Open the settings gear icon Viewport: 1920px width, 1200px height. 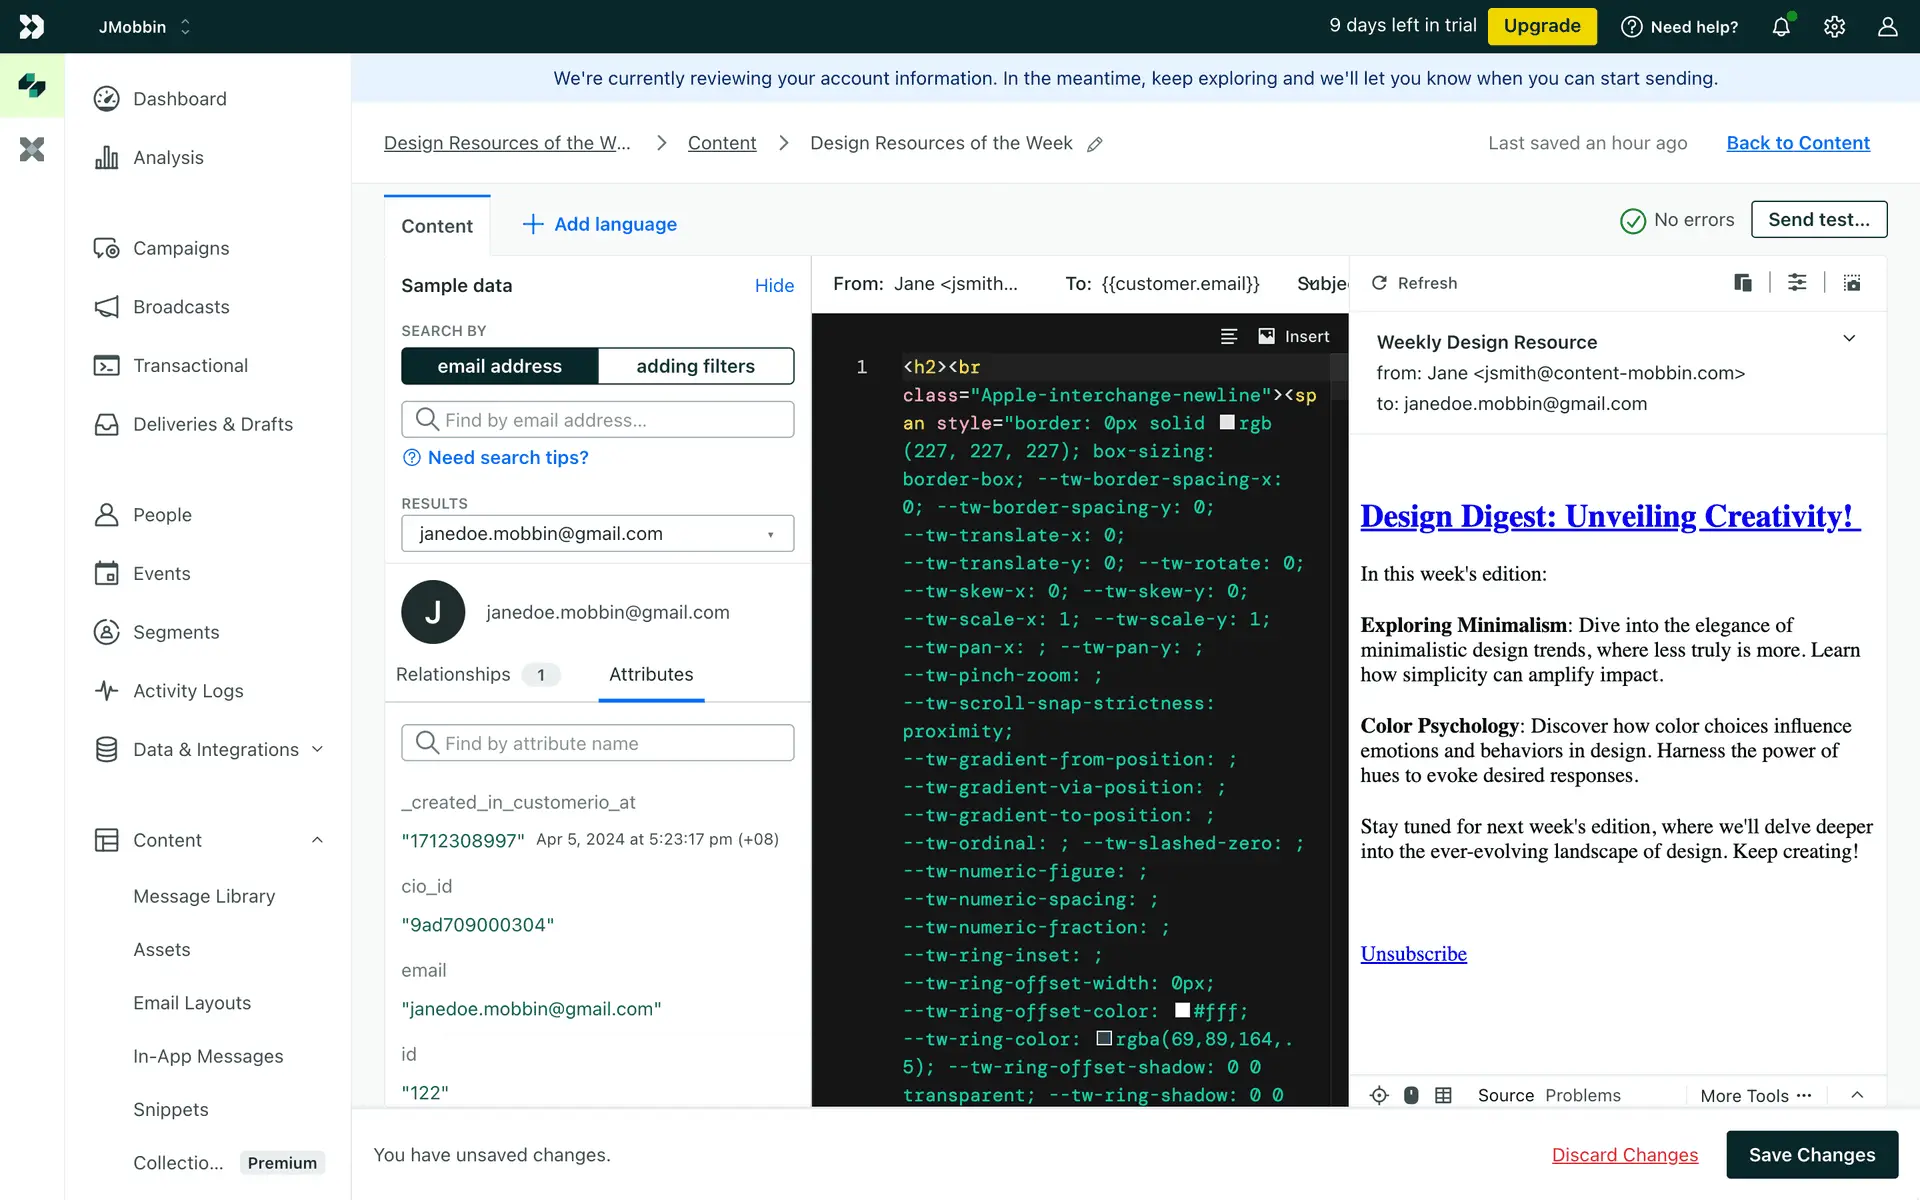(1834, 27)
